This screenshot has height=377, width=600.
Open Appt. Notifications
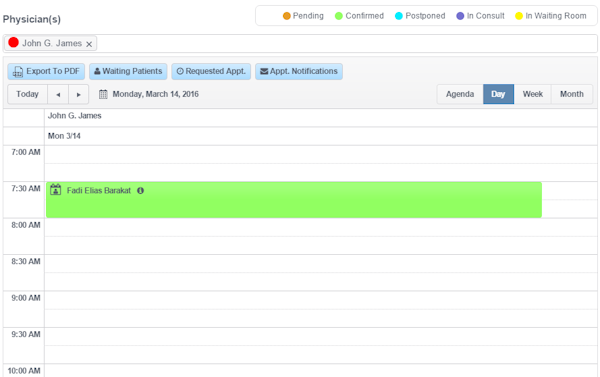(x=299, y=72)
